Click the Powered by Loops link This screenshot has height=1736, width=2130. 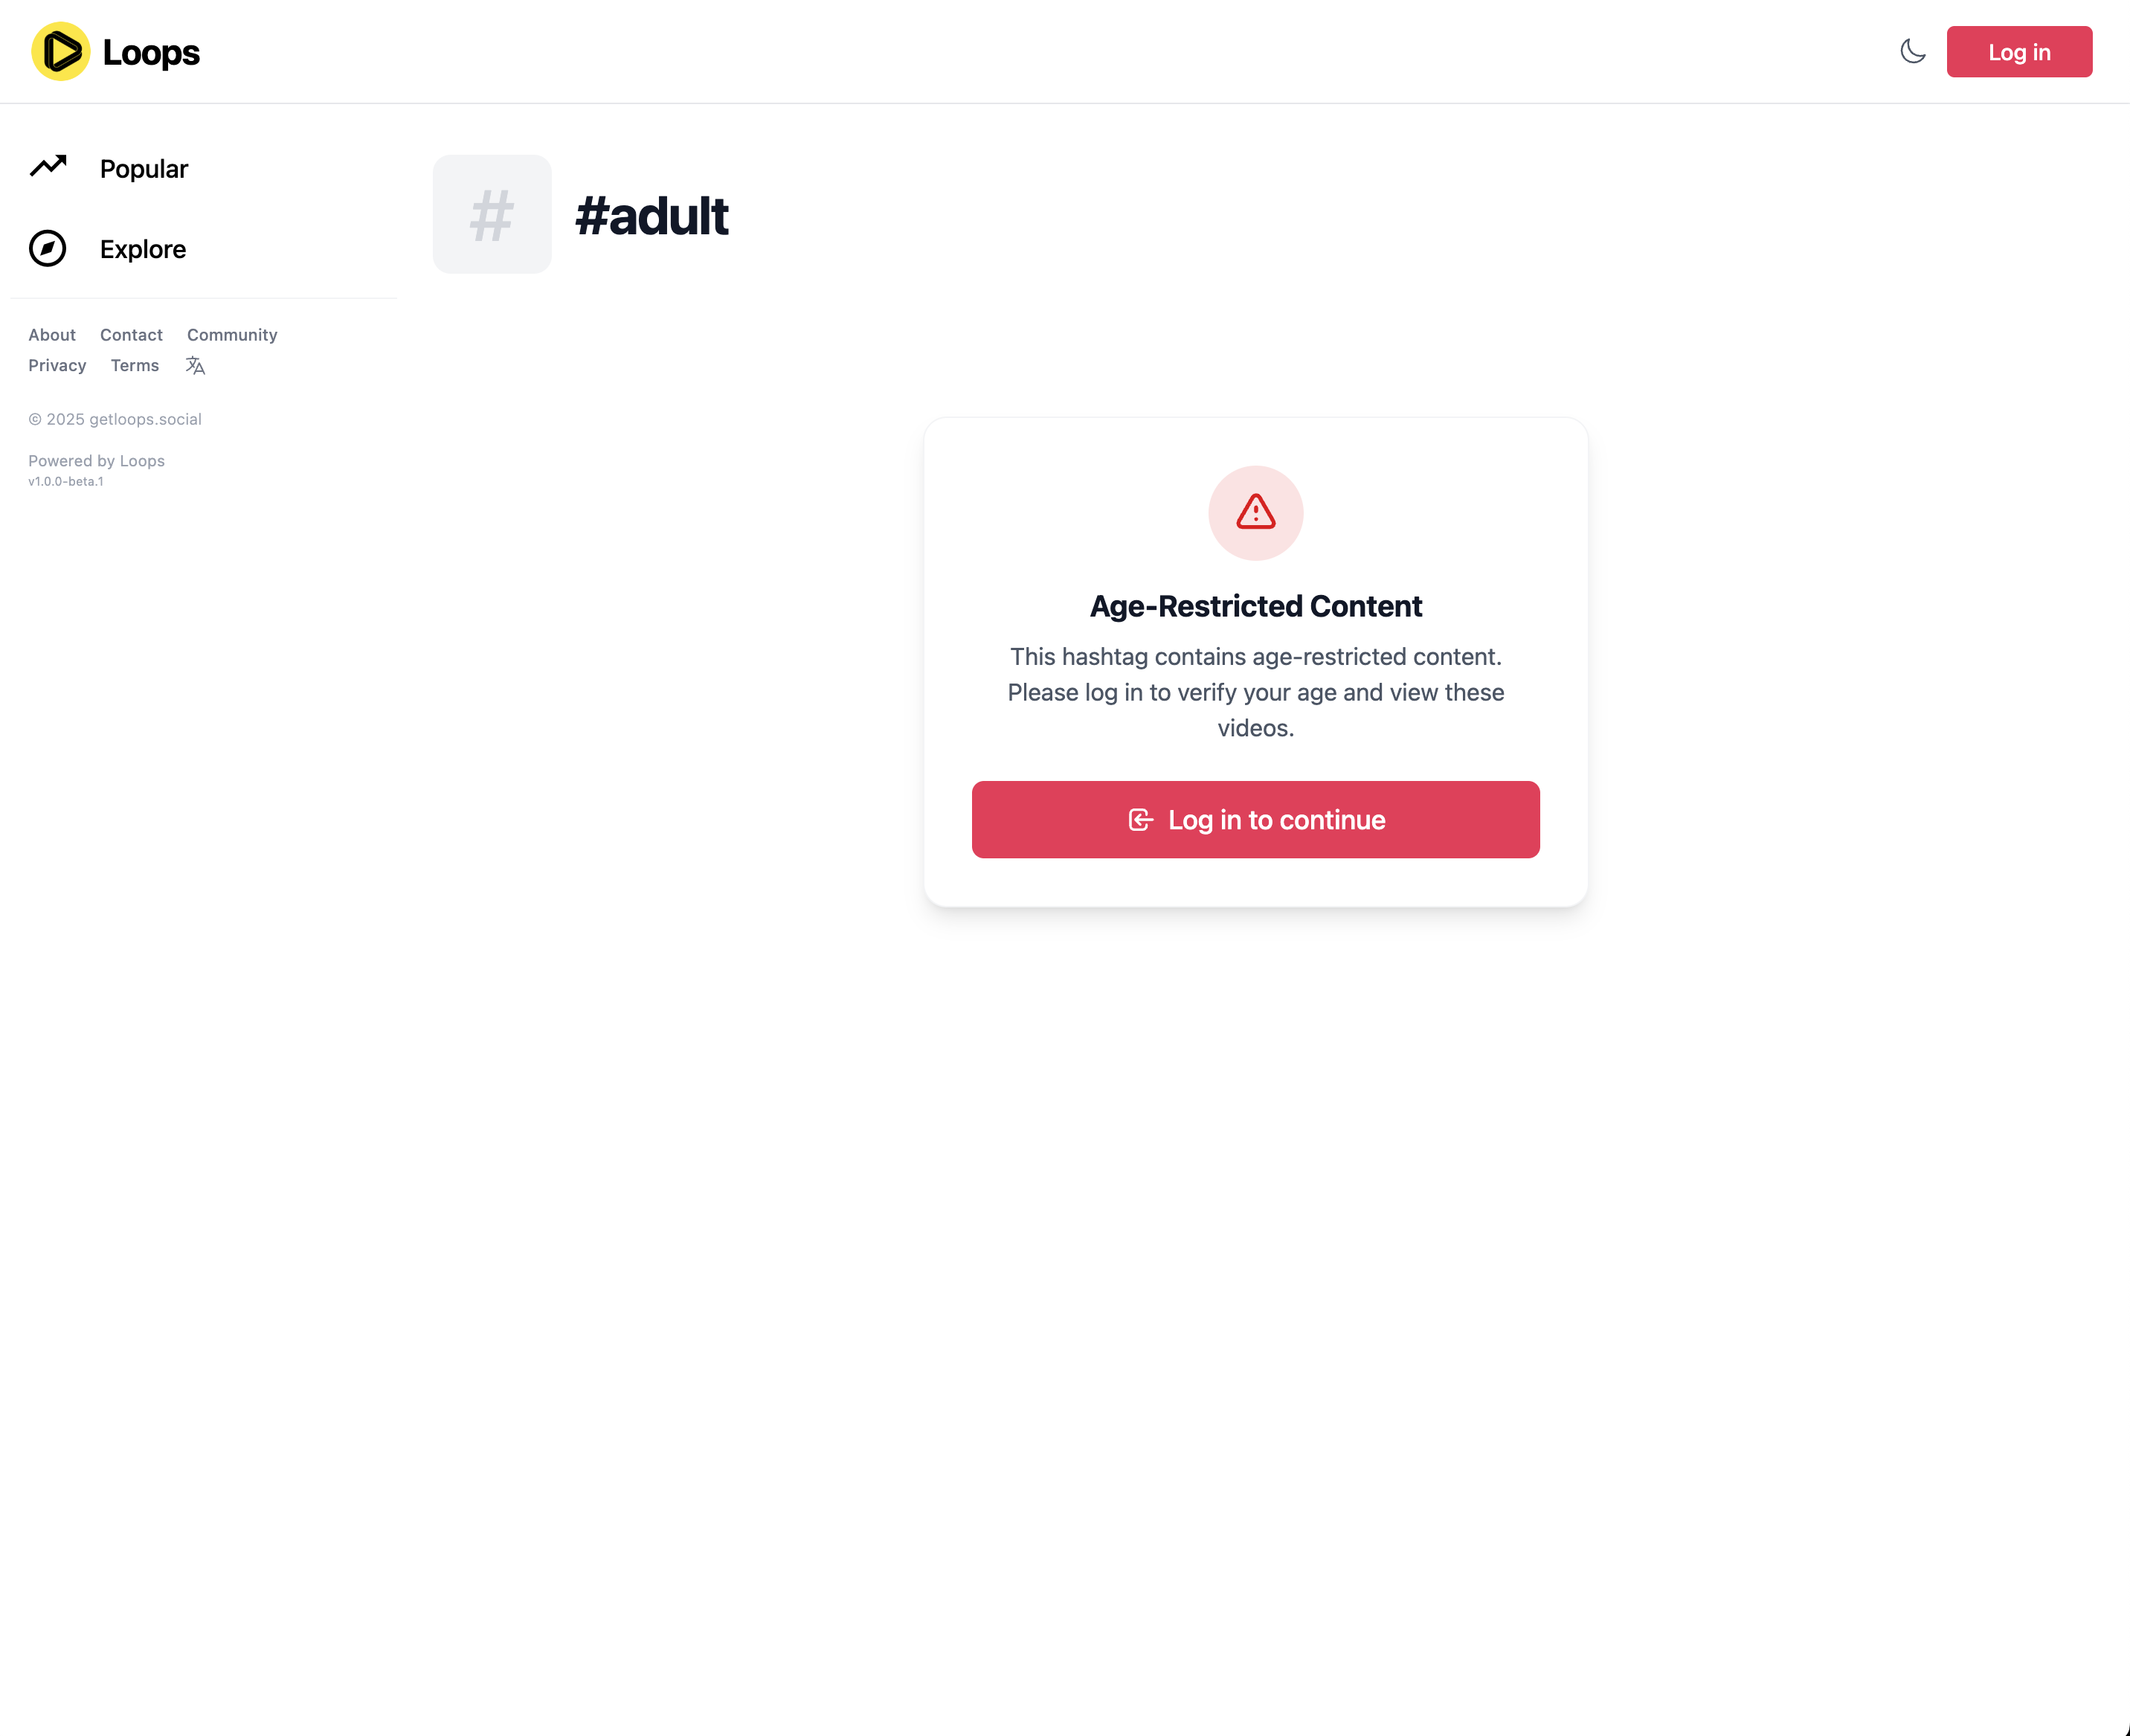tap(96, 461)
